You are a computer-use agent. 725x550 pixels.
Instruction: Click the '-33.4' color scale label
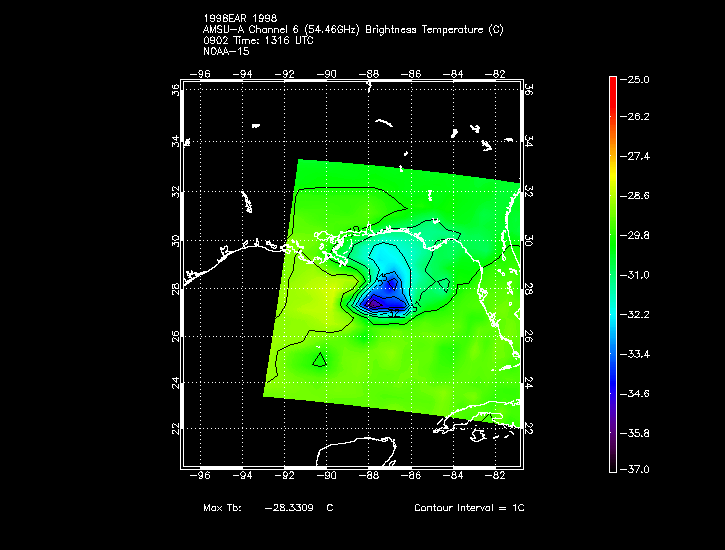(634, 354)
